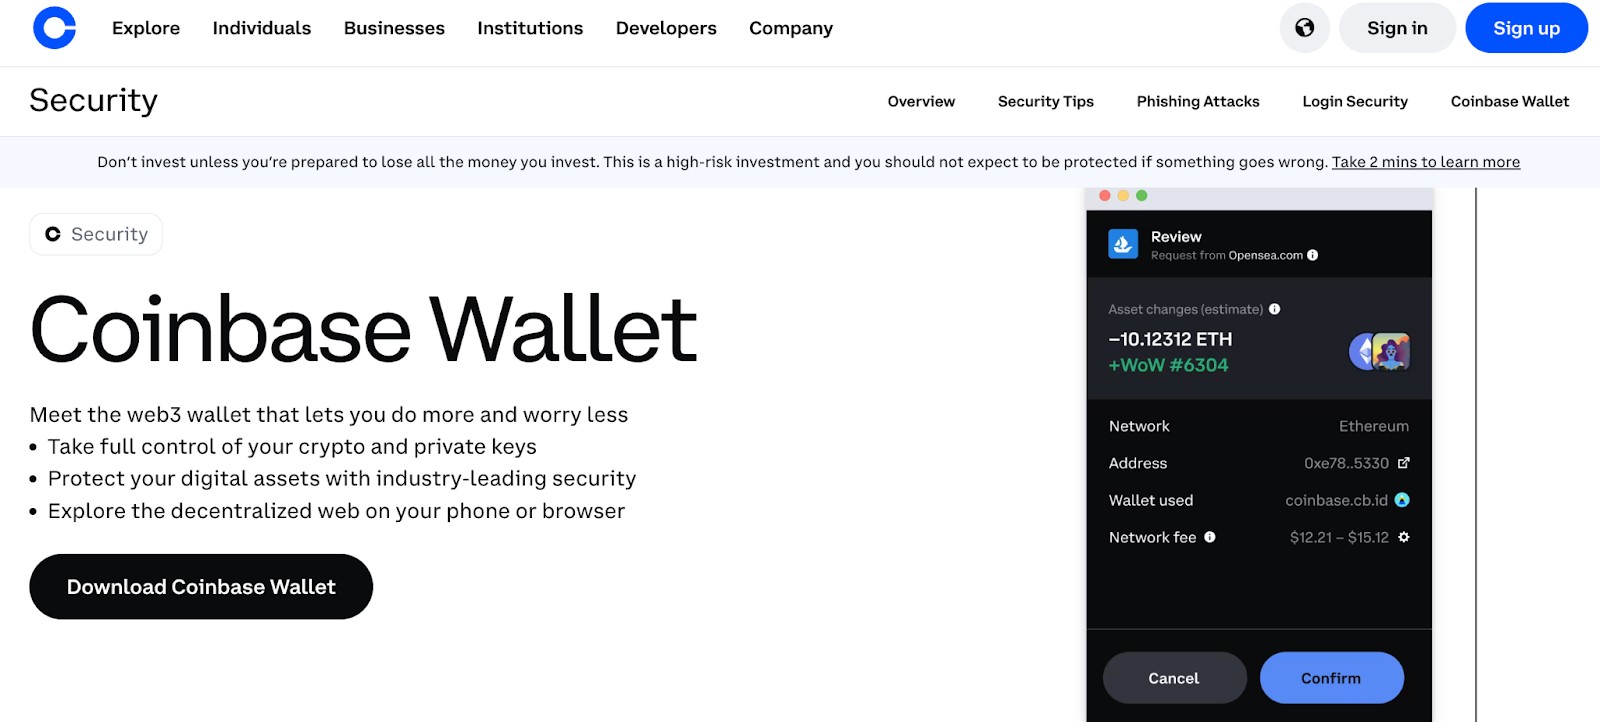The image size is (1600, 722).
Task: Click the yellow window dot in mockup
Action: 1123,196
